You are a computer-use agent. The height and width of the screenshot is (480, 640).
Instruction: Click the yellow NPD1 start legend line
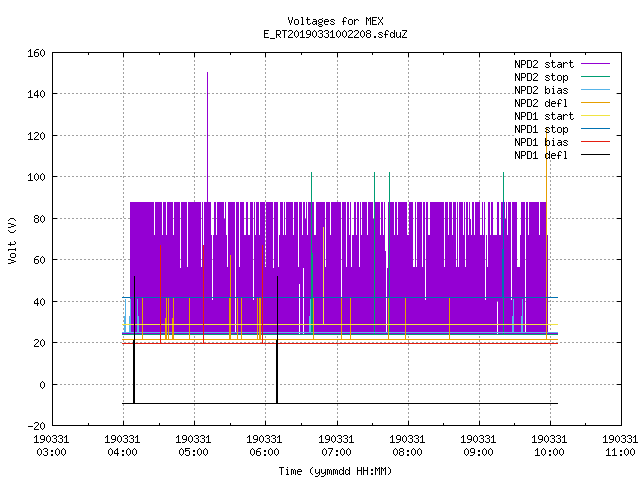click(x=595, y=116)
